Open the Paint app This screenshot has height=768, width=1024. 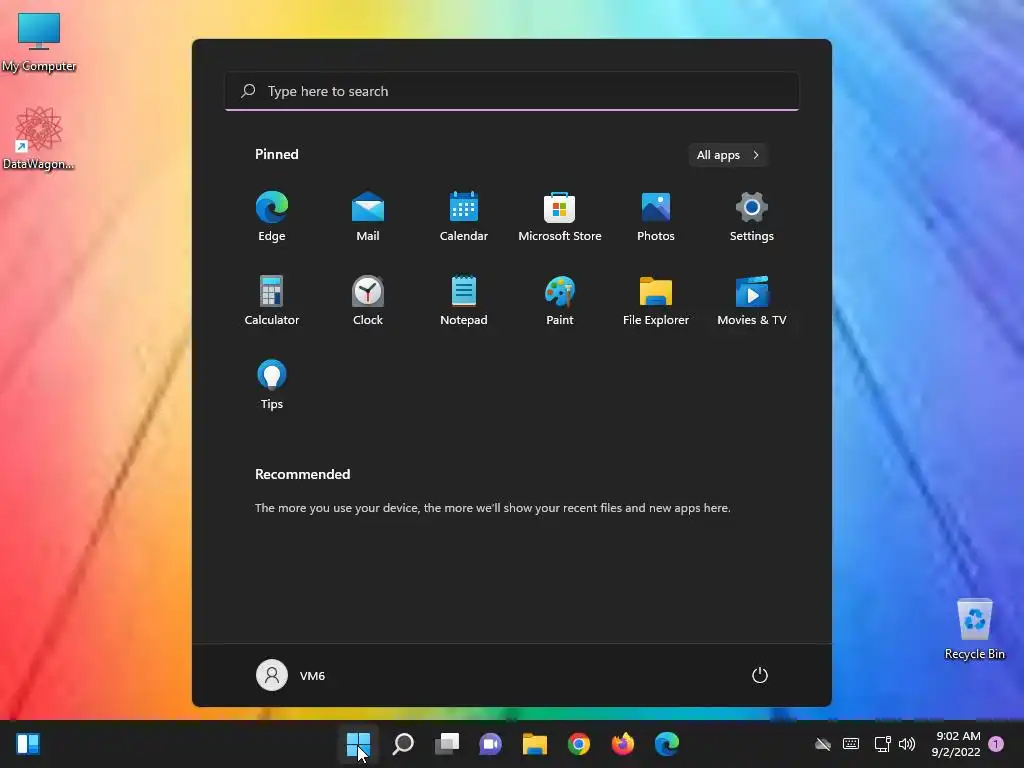click(x=560, y=300)
